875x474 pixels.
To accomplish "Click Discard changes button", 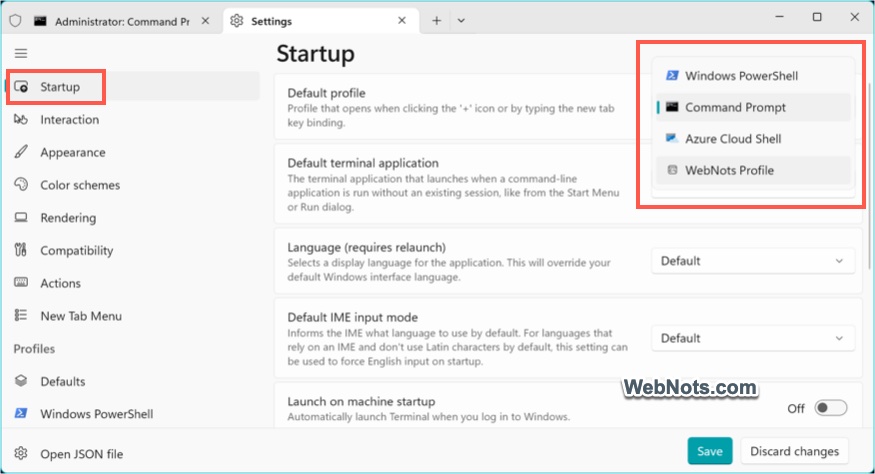I will coord(794,451).
